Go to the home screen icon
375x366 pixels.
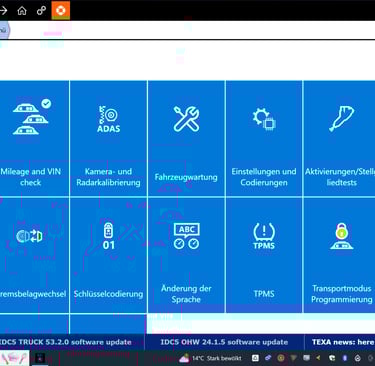(x=22, y=11)
